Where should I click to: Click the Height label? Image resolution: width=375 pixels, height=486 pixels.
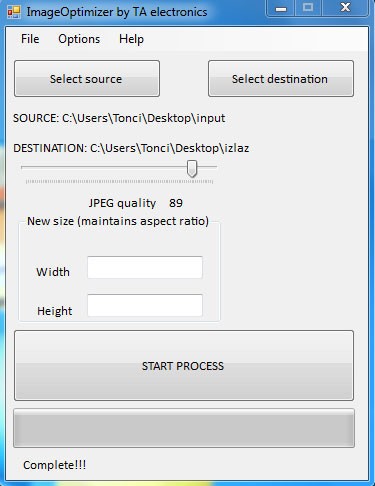point(54,311)
